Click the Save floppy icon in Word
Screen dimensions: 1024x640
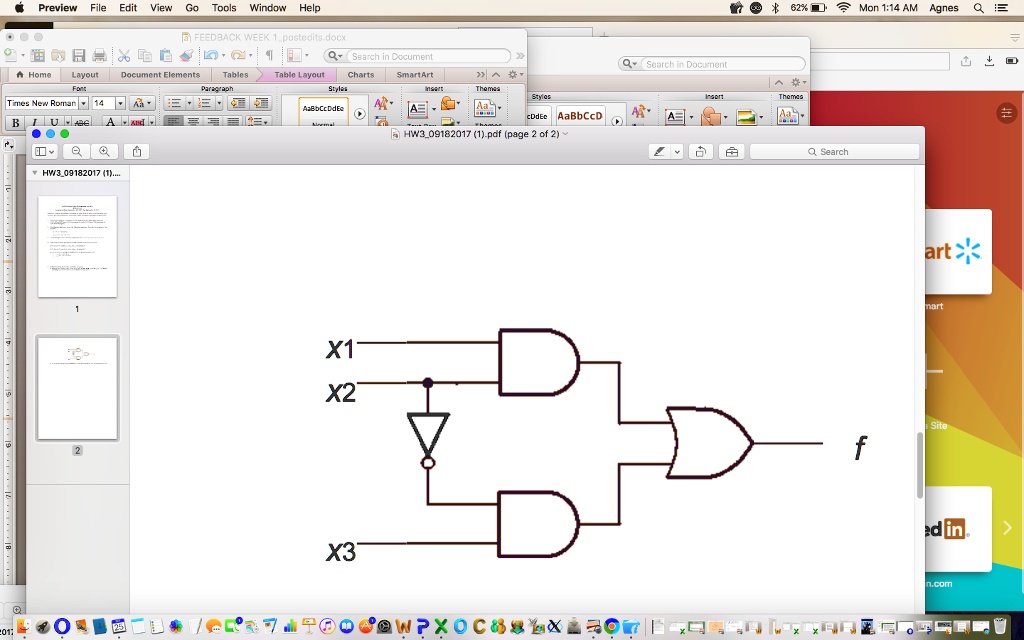[x=79, y=56]
